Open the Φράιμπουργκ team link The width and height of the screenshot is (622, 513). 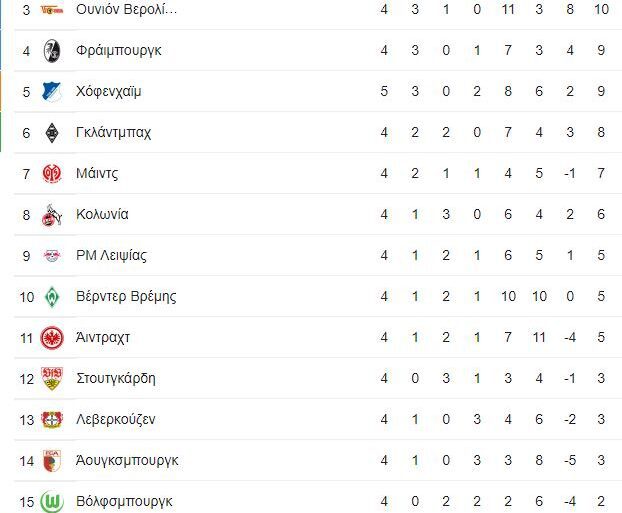click(118, 51)
